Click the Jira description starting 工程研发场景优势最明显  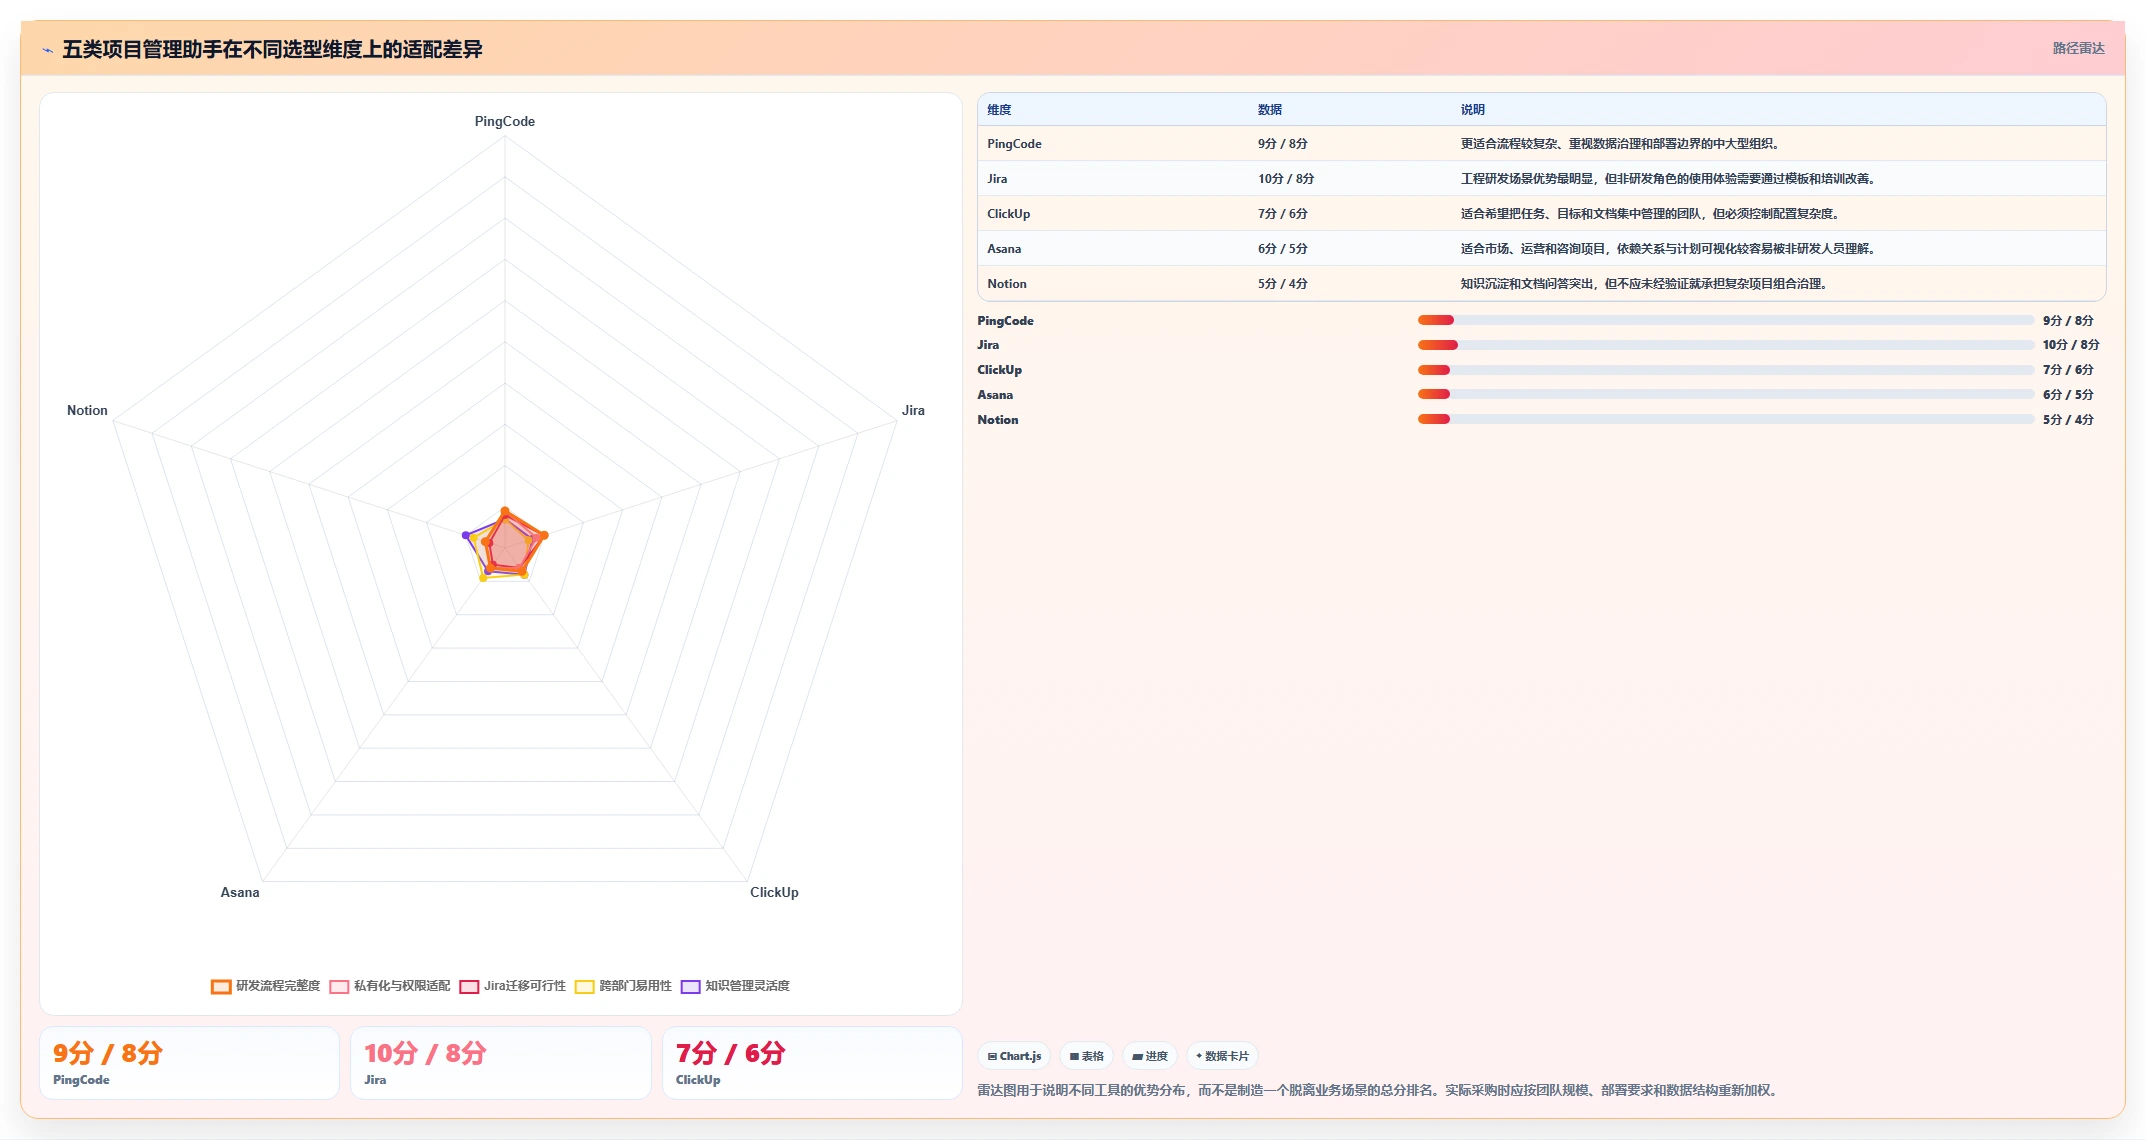click(x=1670, y=179)
